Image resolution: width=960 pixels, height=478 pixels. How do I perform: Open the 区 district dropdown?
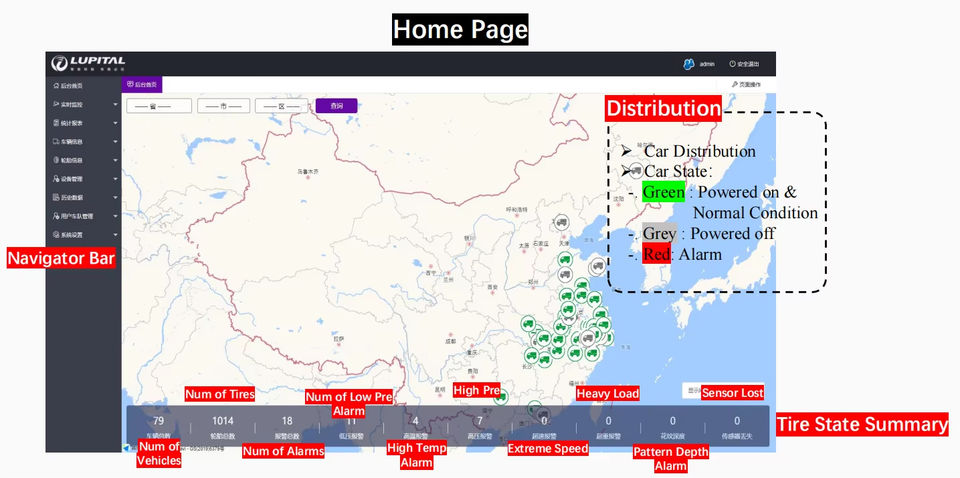(282, 106)
